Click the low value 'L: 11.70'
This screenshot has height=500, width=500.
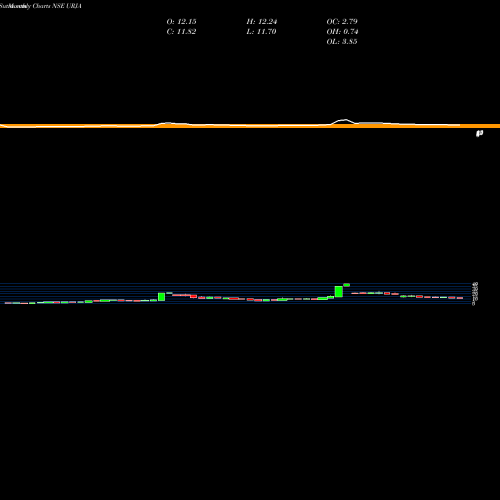point(261,31)
